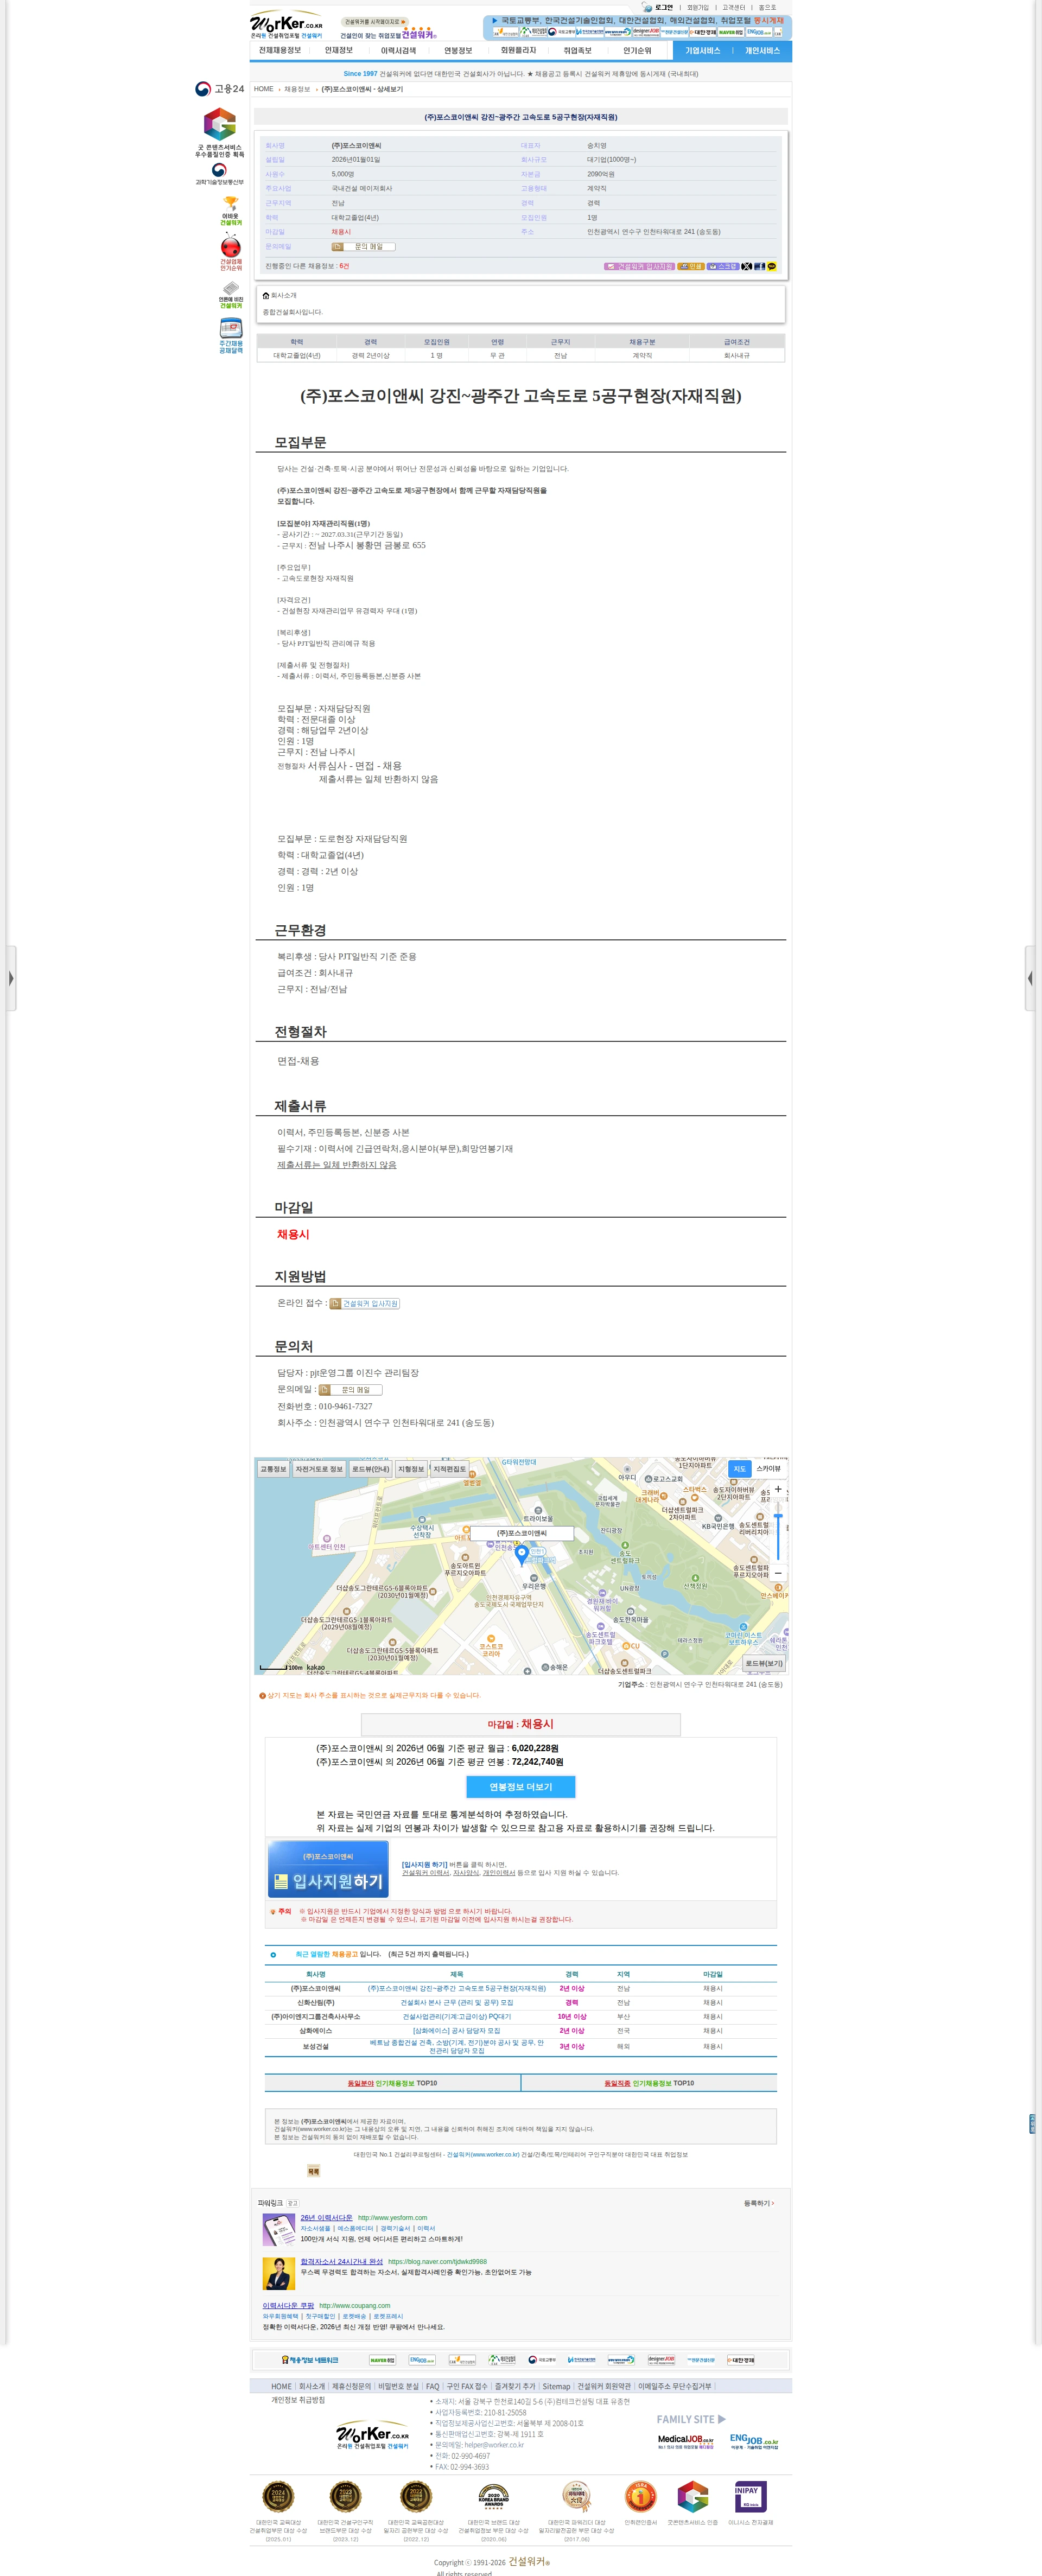
Task: Click 로드뷰[보기] on the map
Action: coord(764,1663)
